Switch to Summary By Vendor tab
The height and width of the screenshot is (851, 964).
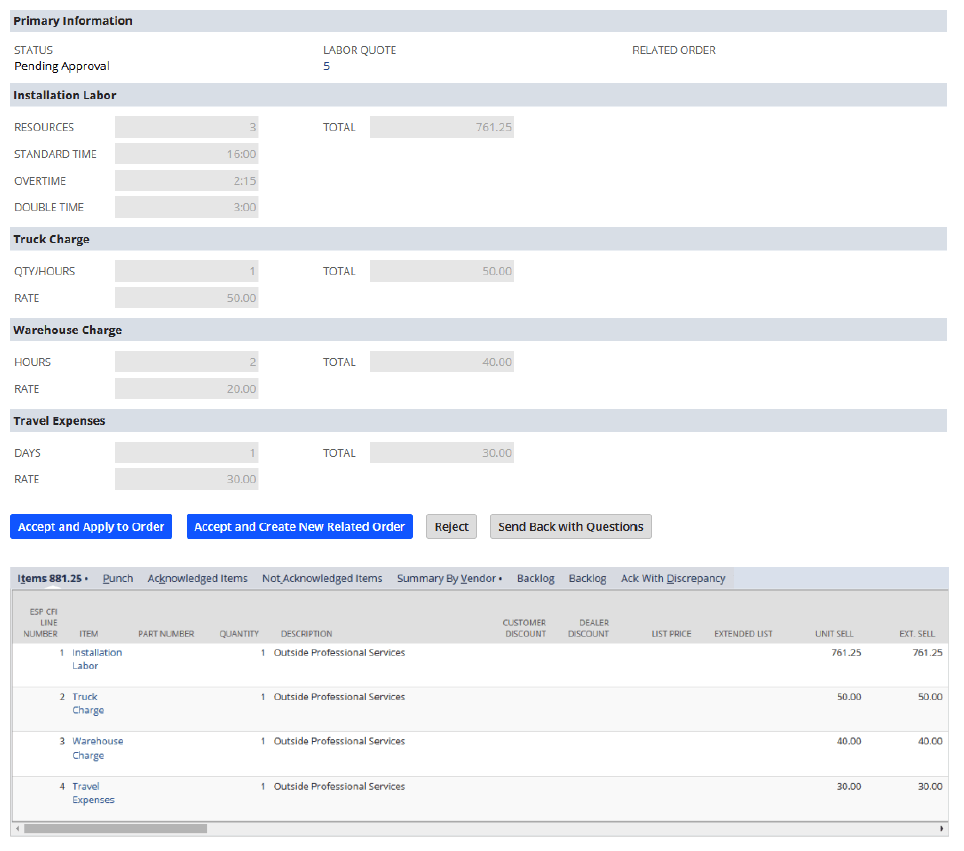[x=449, y=579]
